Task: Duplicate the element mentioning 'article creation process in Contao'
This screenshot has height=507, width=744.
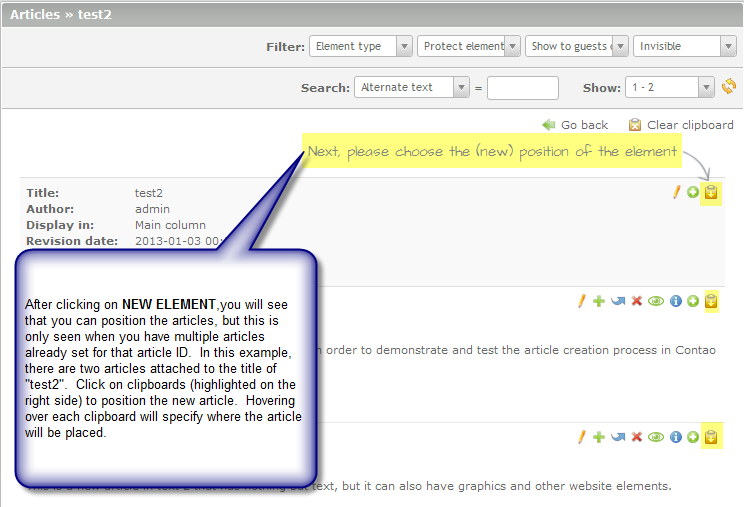Action: point(599,301)
